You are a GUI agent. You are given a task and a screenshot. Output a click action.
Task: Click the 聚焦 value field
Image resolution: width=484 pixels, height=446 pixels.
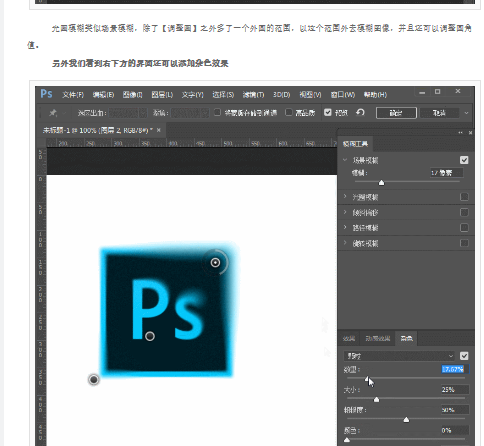click(190, 113)
